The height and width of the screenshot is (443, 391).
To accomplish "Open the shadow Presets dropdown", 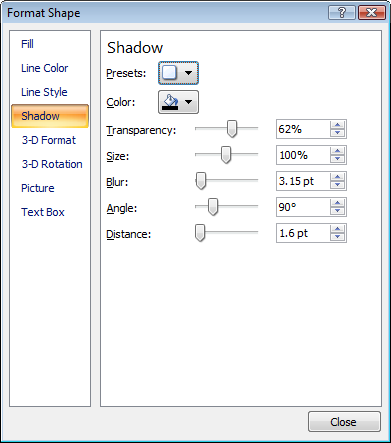I will point(178,73).
